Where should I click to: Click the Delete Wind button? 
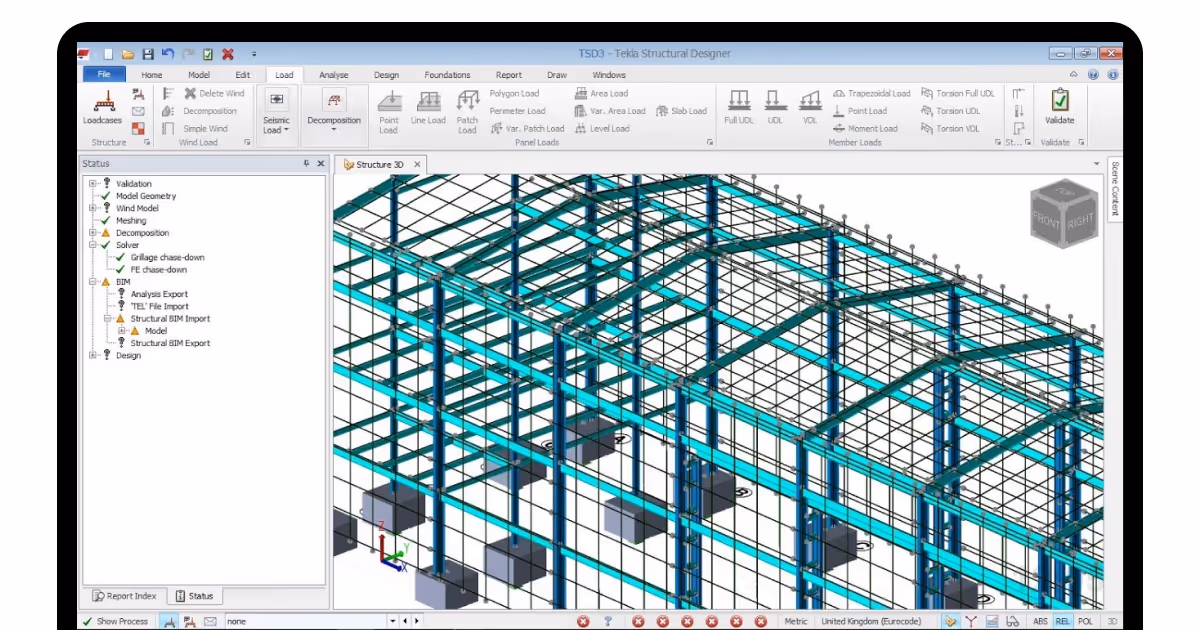pyautogui.click(x=213, y=94)
